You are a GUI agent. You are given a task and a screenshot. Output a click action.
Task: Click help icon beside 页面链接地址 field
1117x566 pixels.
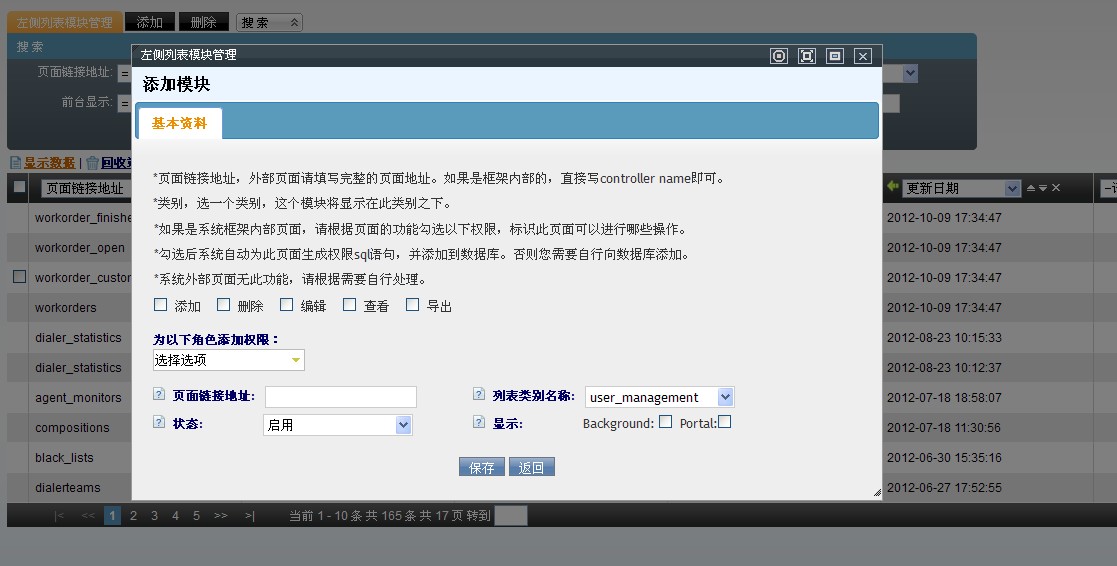(159, 395)
